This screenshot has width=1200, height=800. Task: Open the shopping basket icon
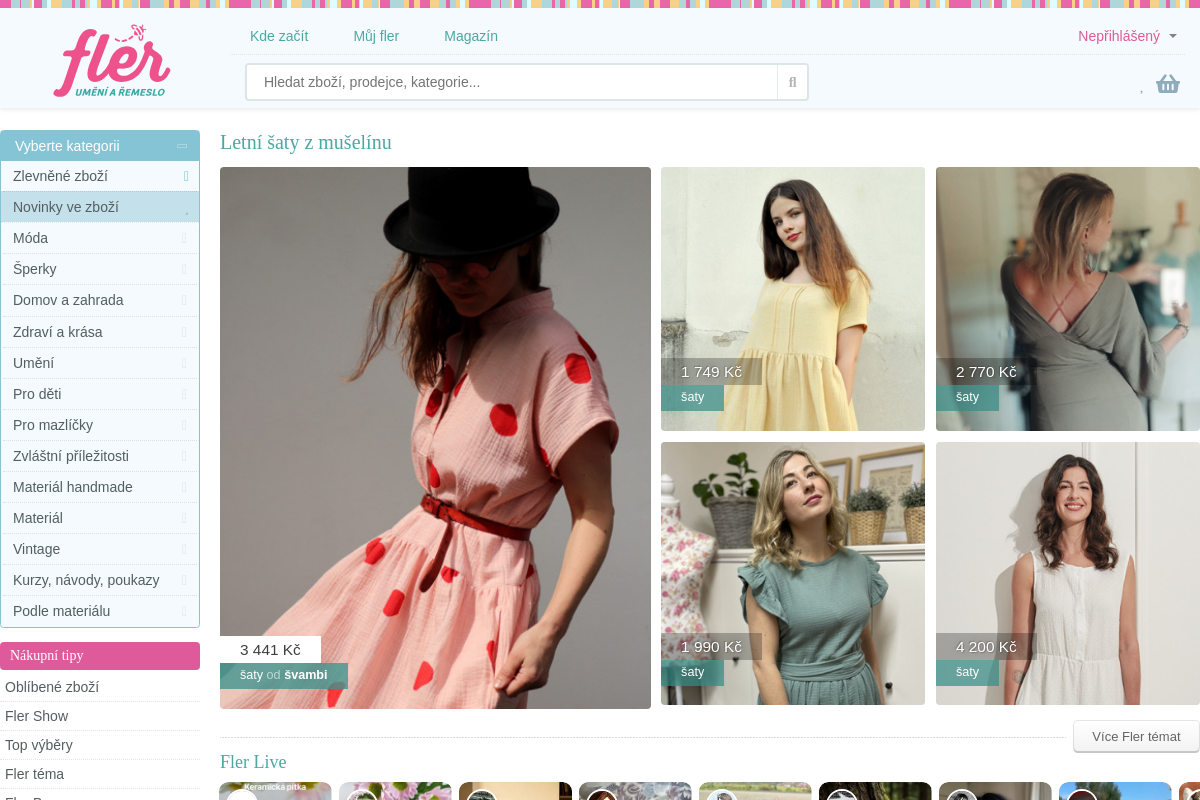[x=1168, y=84]
